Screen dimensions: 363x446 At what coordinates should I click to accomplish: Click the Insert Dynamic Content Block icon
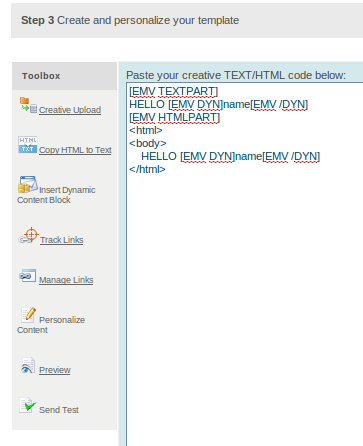tap(28, 185)
